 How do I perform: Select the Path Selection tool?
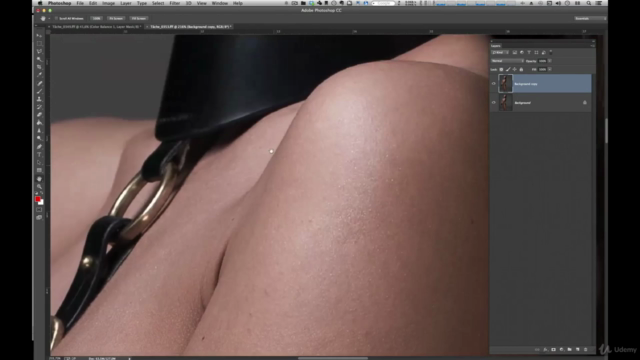click(x=39, y=162)
